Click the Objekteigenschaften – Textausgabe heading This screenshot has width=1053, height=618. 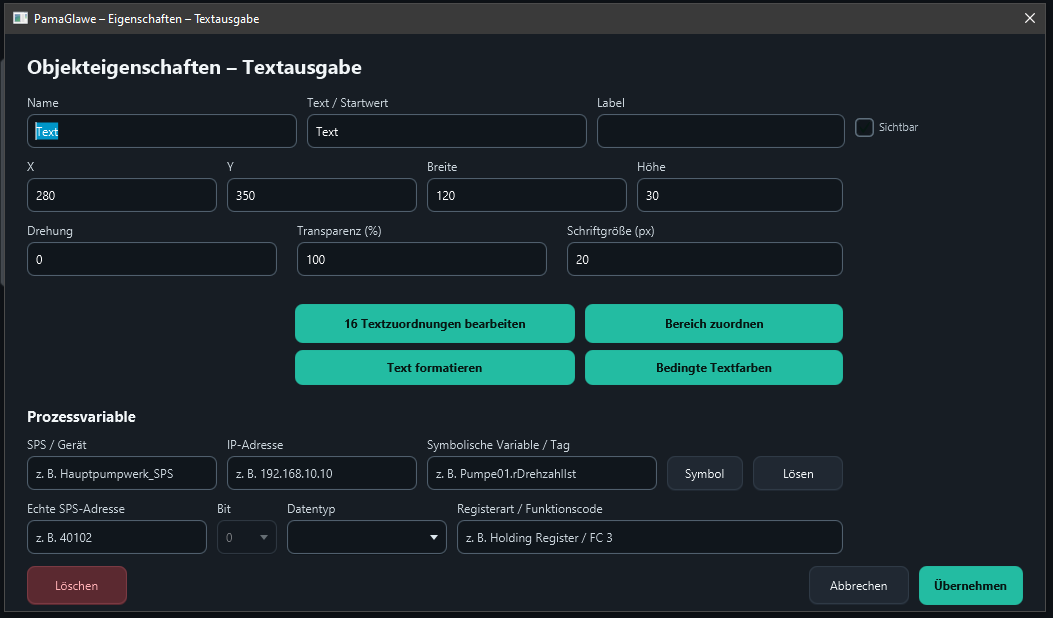(x=194, y=67)
